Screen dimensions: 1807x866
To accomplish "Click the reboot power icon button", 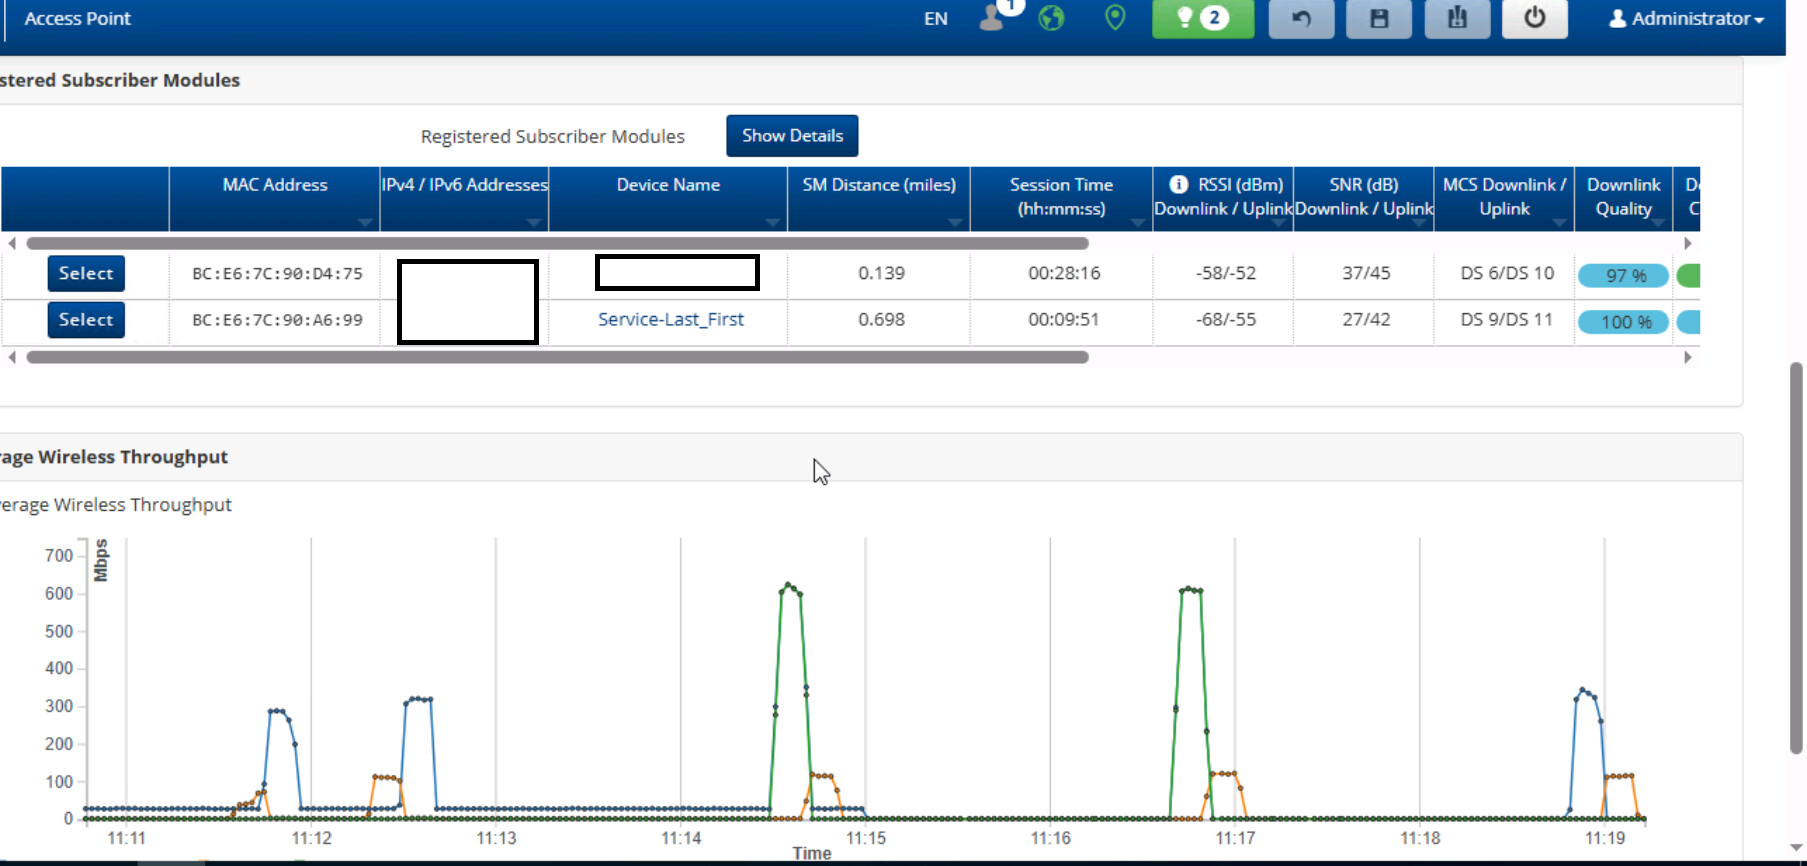I will click(x=1534, y=18).
